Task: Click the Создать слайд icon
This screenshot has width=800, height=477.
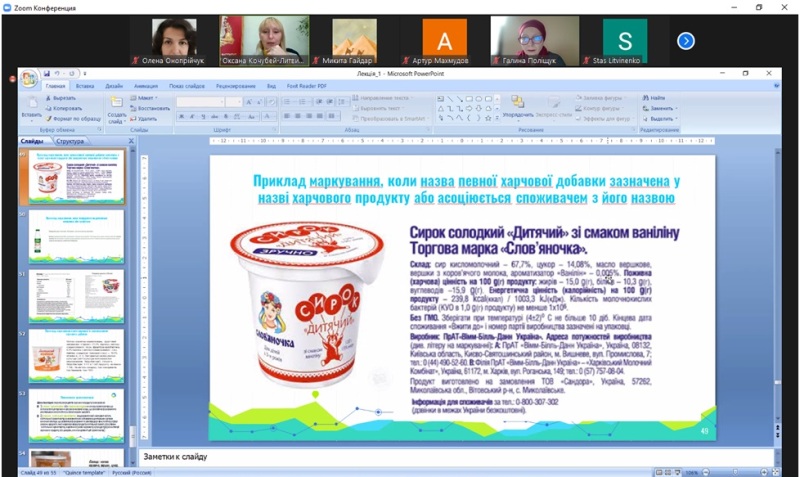Action: (116, 102)
